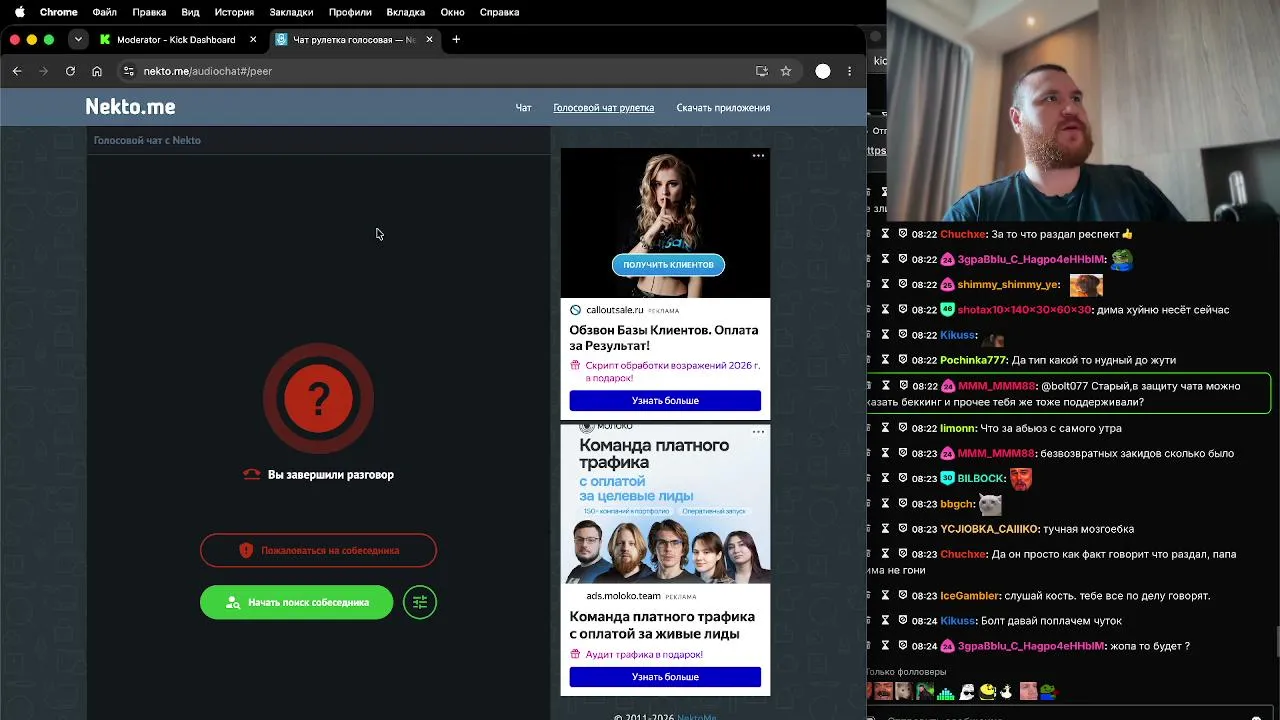Open Скачать приложения link
This screenshot has height=720, width=1280.
[723, 108]
